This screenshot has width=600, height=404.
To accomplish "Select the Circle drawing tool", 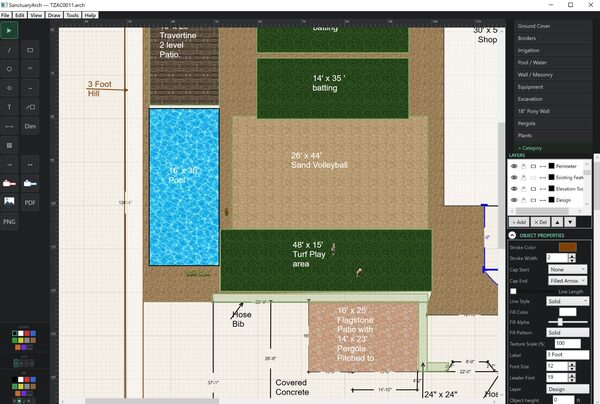I will [9, 69].
